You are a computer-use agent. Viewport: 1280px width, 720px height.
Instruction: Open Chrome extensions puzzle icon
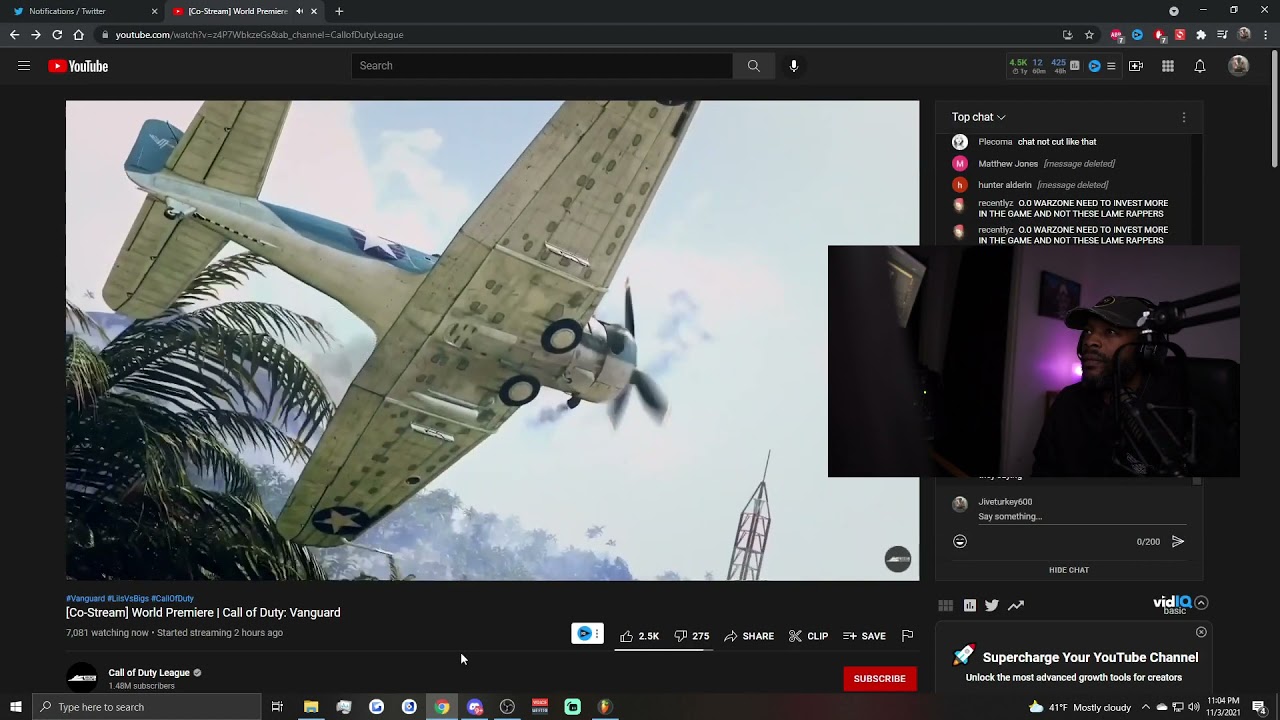click(1201, 35)
